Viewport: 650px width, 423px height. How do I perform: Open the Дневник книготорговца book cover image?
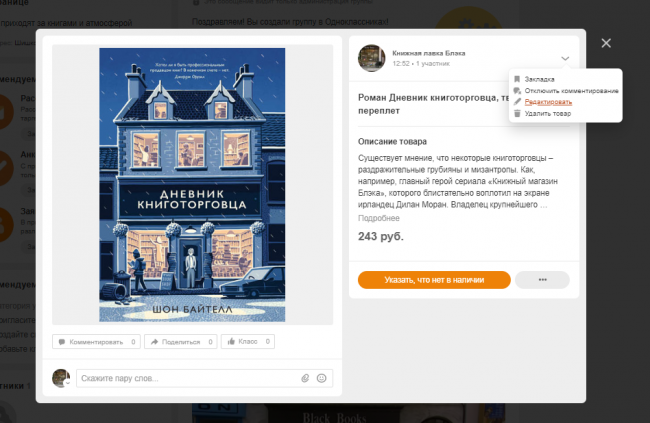(x=192, y=183)
